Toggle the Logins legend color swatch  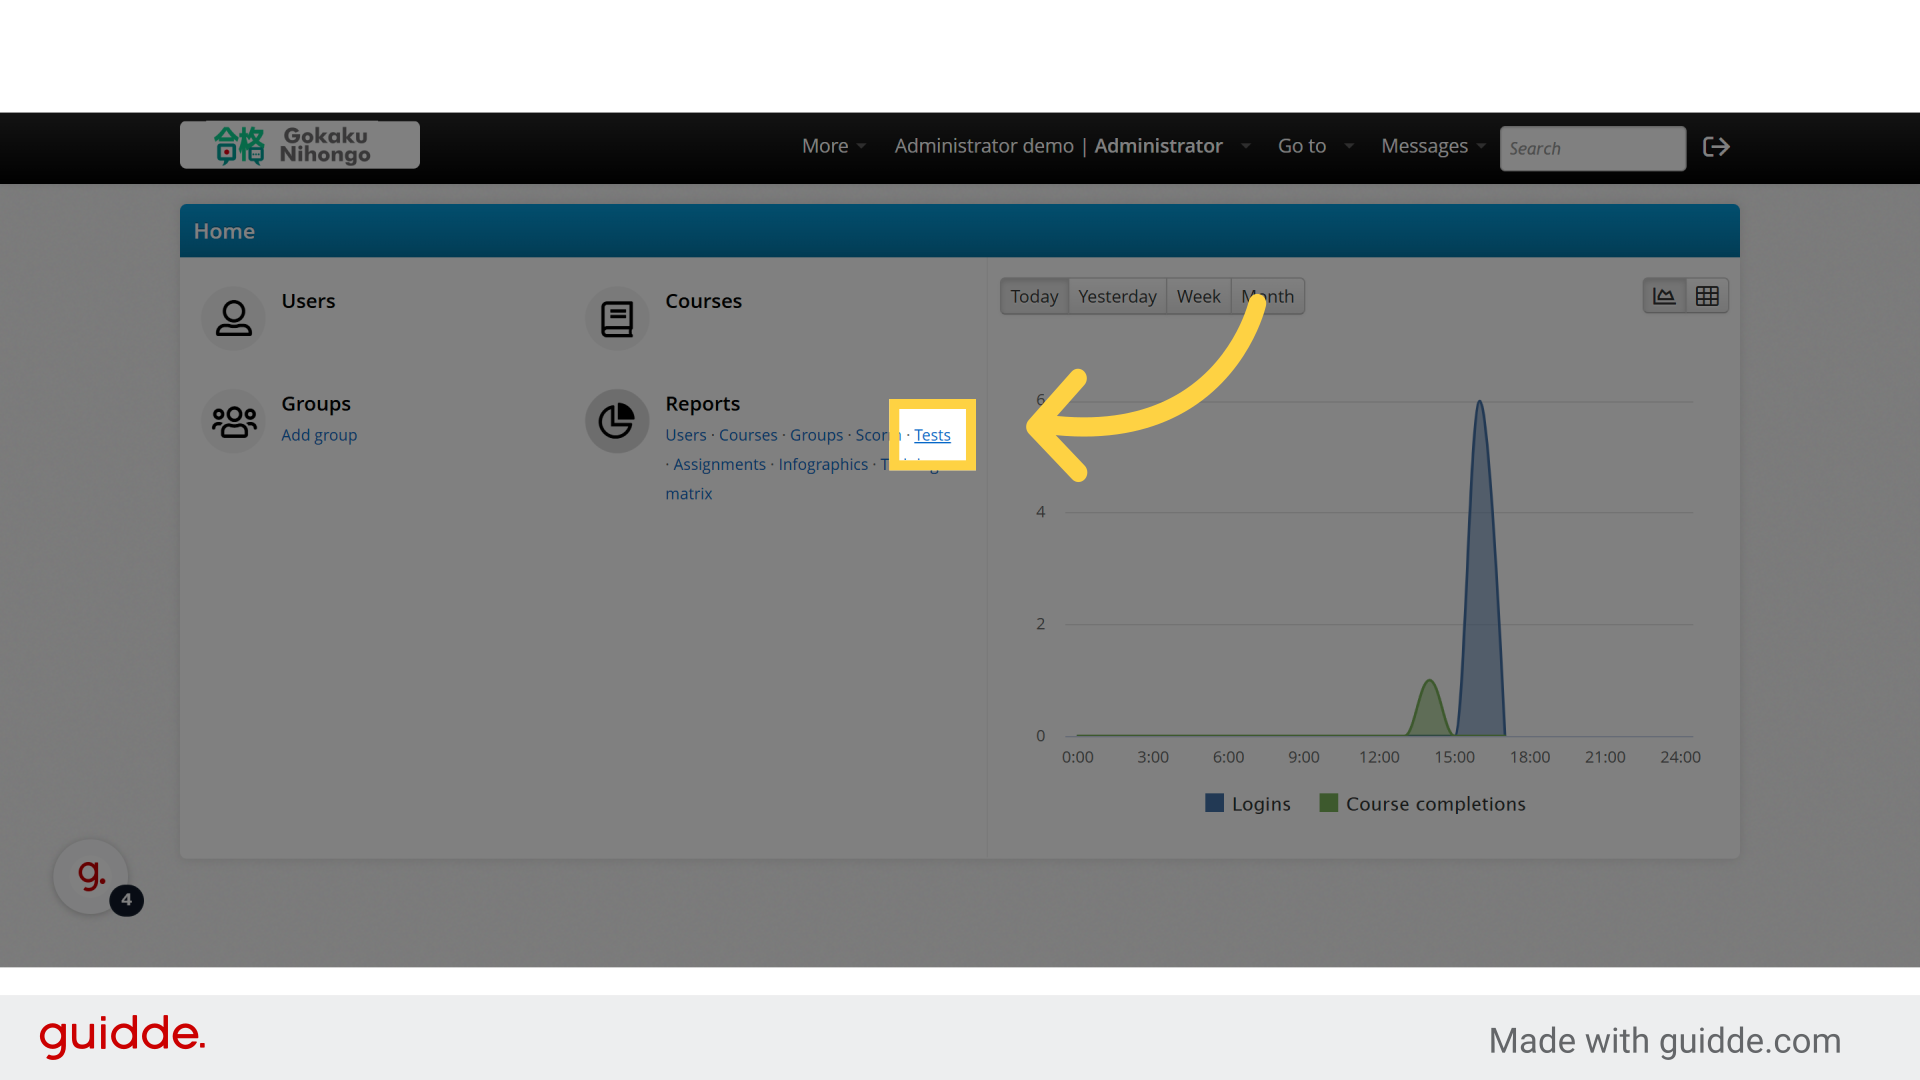(1214, 803)
